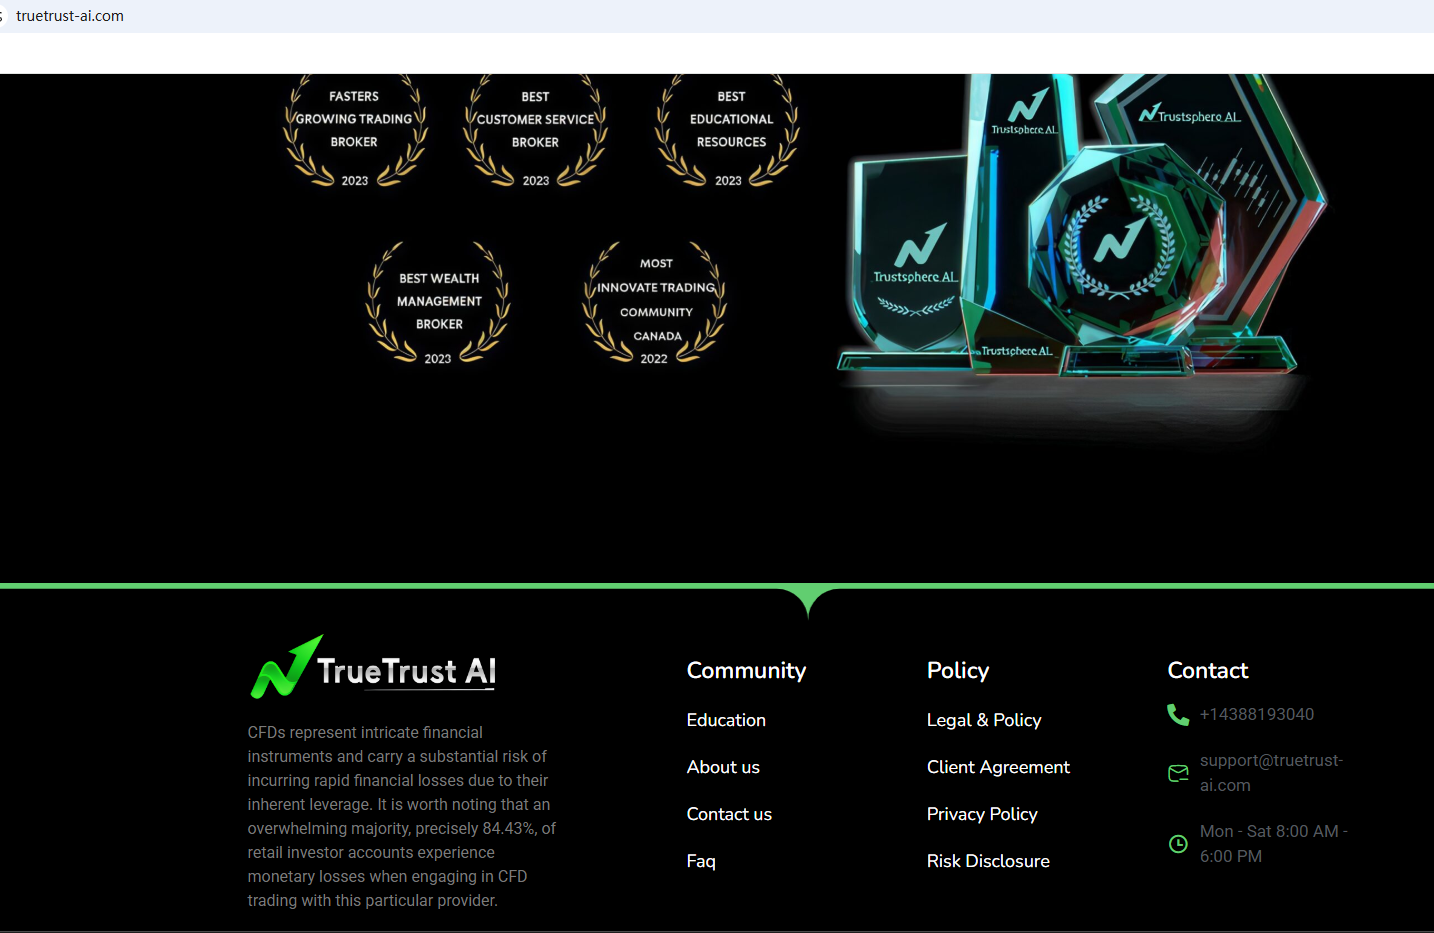Image resolution: width=1434 pixels, height=933 pixels.
Task: Click the Community footer heading
Action: tap(746, 670)
